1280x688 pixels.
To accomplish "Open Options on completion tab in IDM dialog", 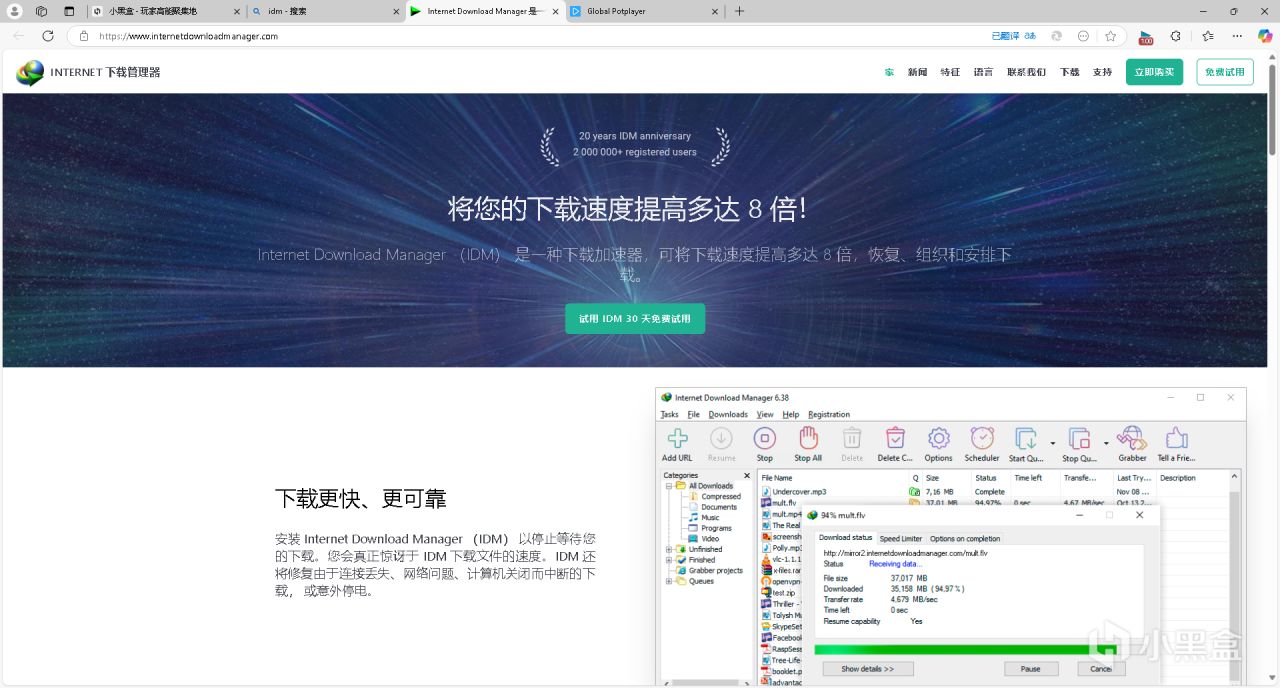I will 965,538.
